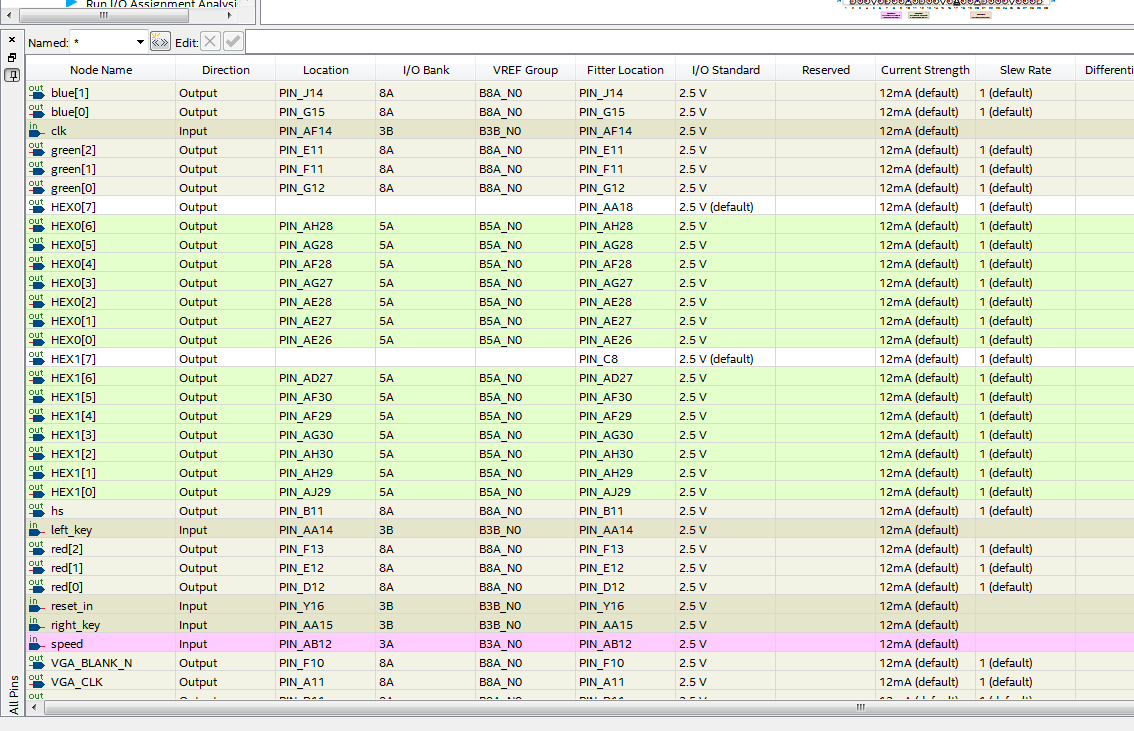This screenshot has width=1134, height=731.
Task: Click the filter options button beside Named
Action: (160, 42)
